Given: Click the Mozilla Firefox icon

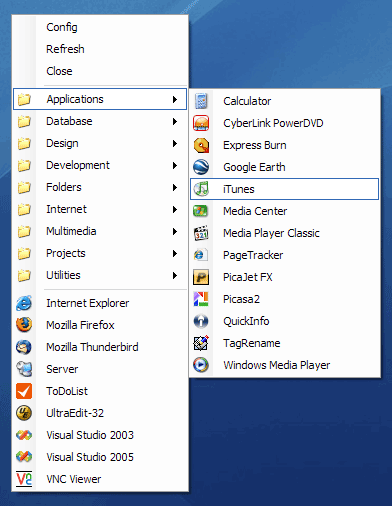Looking at the screenshot, I should point(24,325).
